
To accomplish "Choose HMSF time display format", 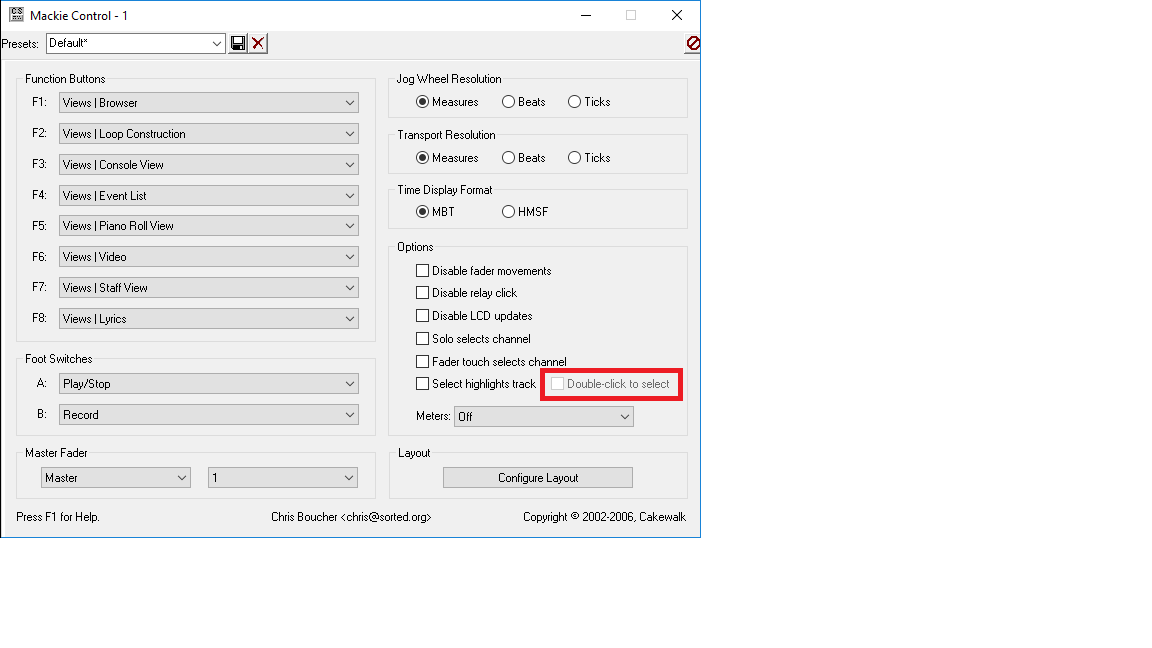I will pyautogui.click(x=509, y=212).
